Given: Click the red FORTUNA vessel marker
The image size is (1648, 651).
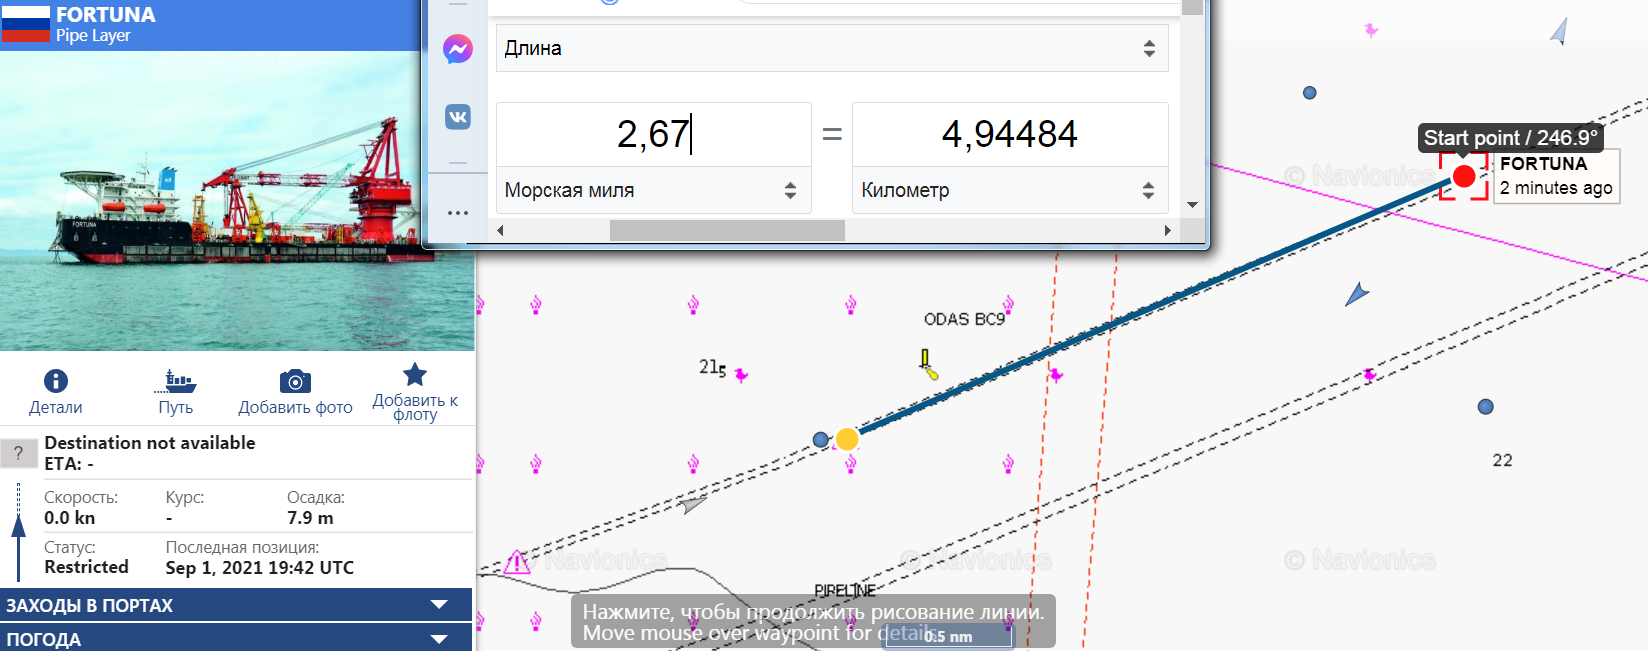Looking at the screenshot, I should point(1464,177).
